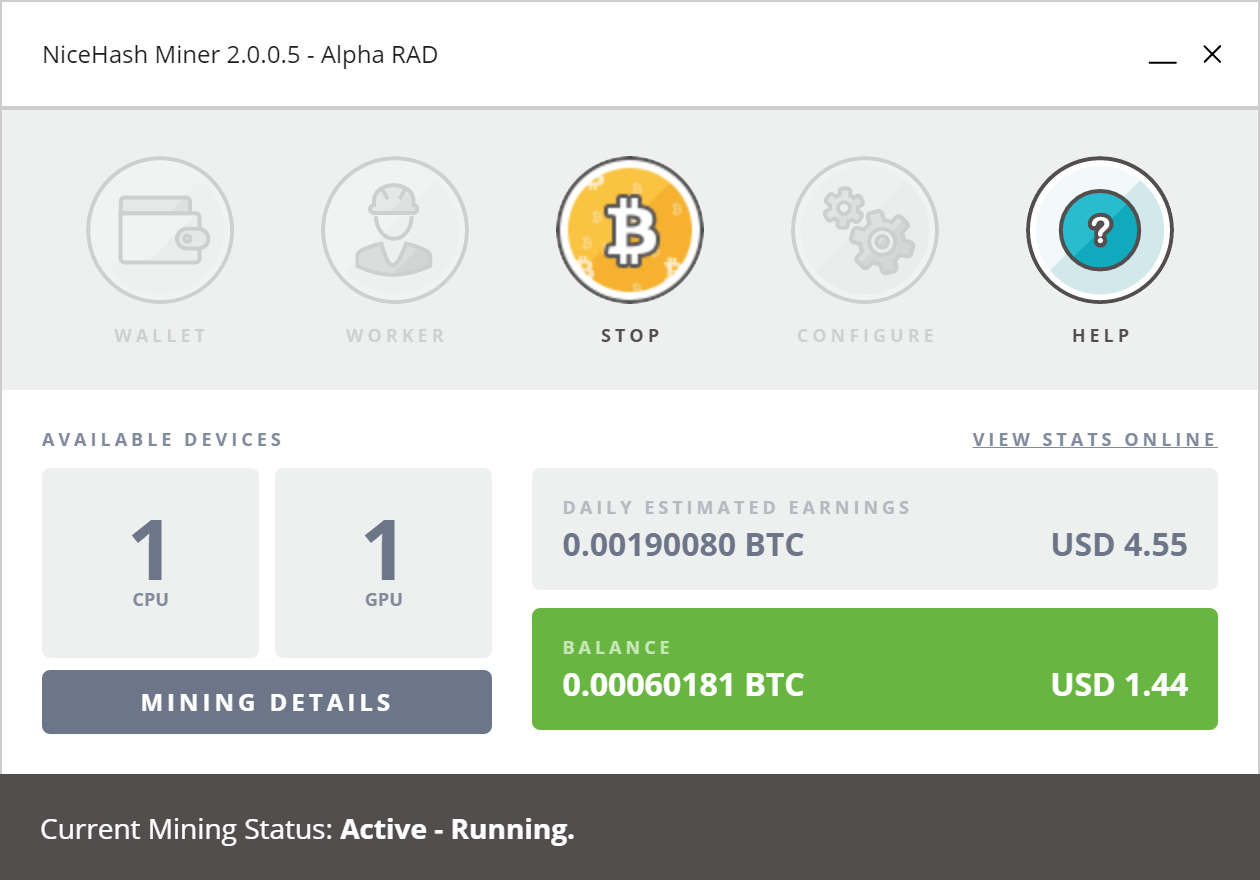Open the Configure gears icon
This screenshot has width=1260, height=882.
tap(865, 230)
